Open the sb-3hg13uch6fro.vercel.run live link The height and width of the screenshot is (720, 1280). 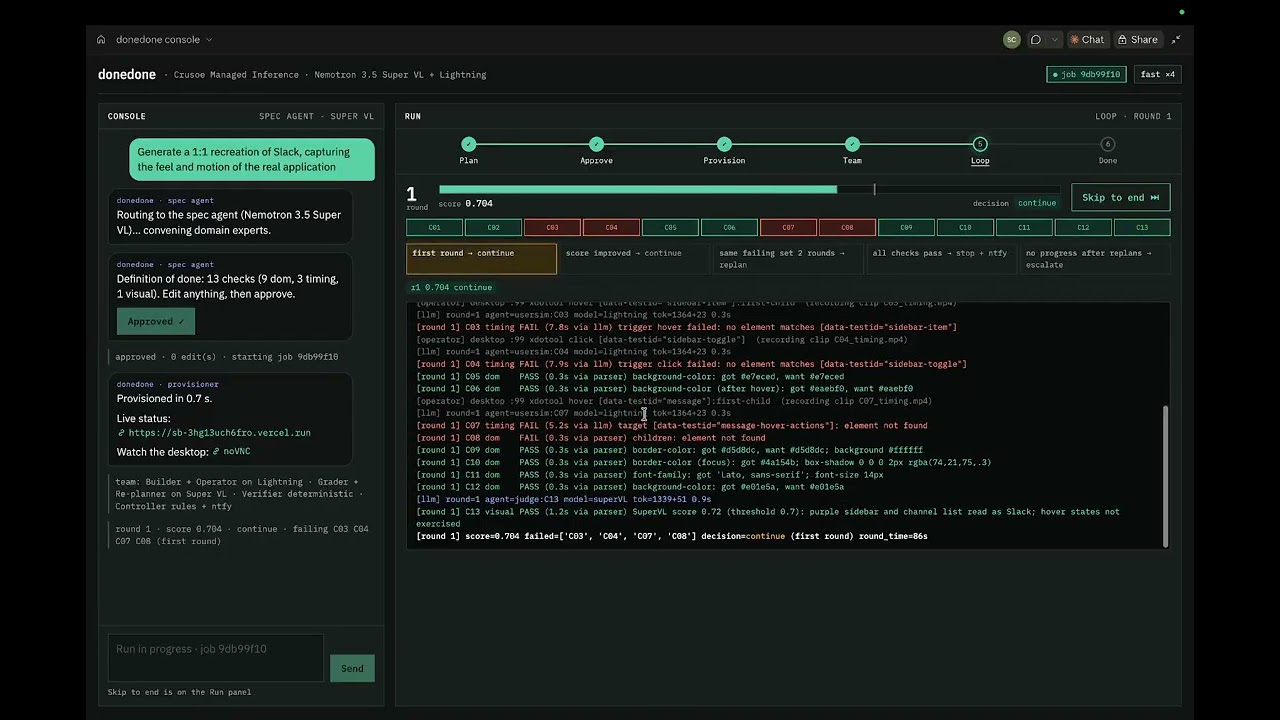point(214,433)
